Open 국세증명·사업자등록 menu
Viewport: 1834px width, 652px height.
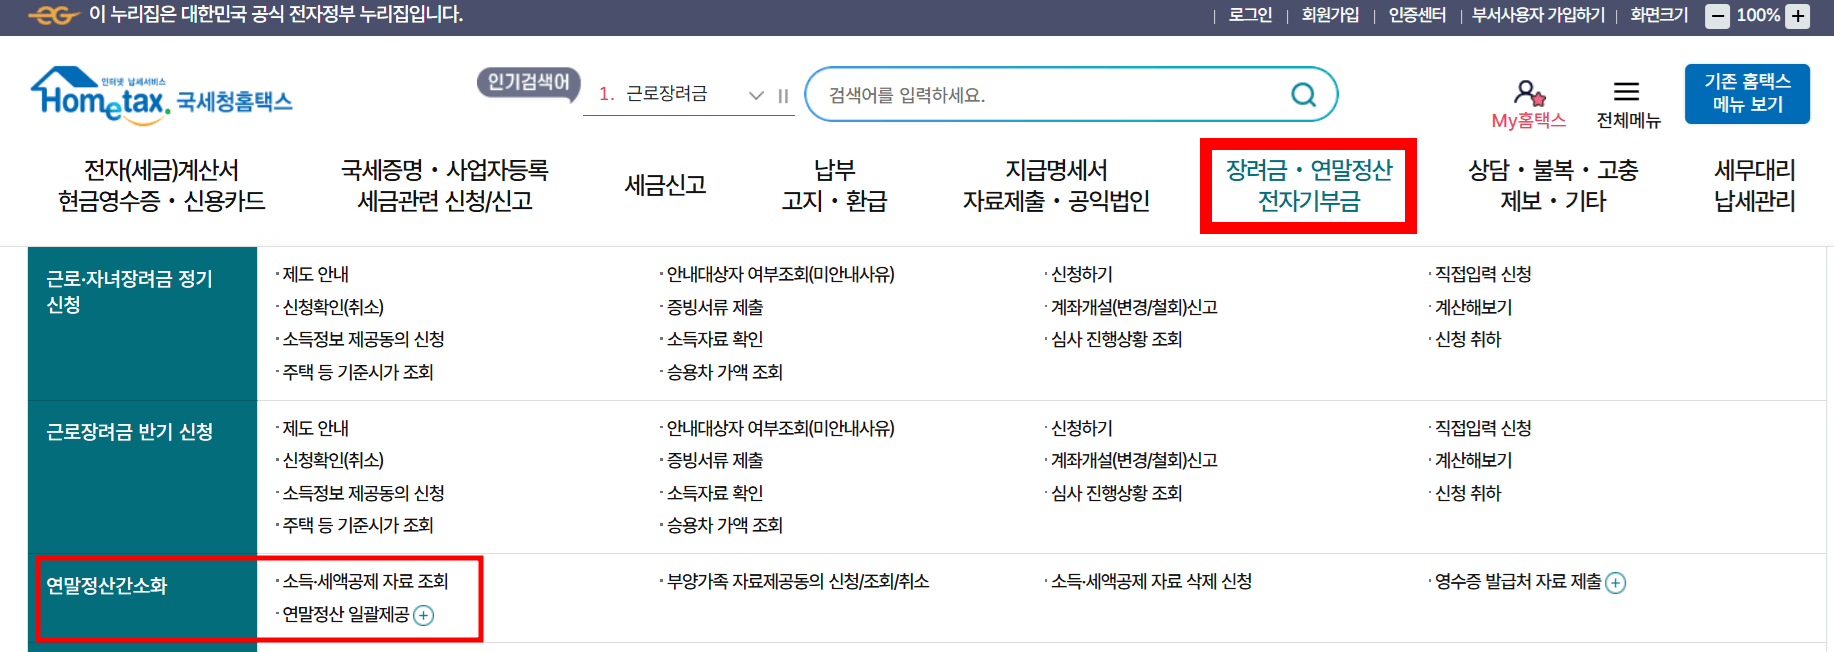click(445, 185)
